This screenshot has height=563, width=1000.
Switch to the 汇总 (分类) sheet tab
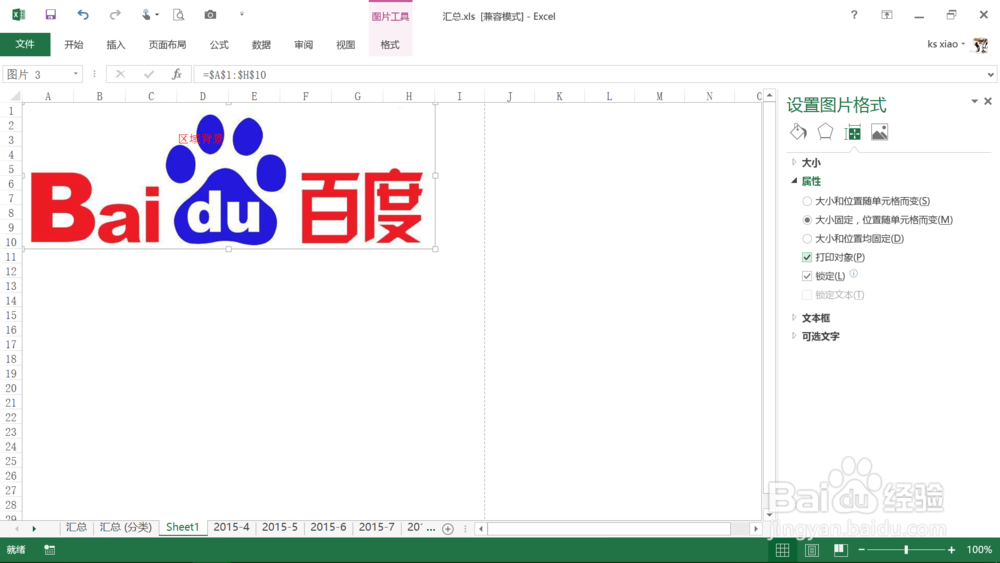pyautogui.click(x=126, y=527)
